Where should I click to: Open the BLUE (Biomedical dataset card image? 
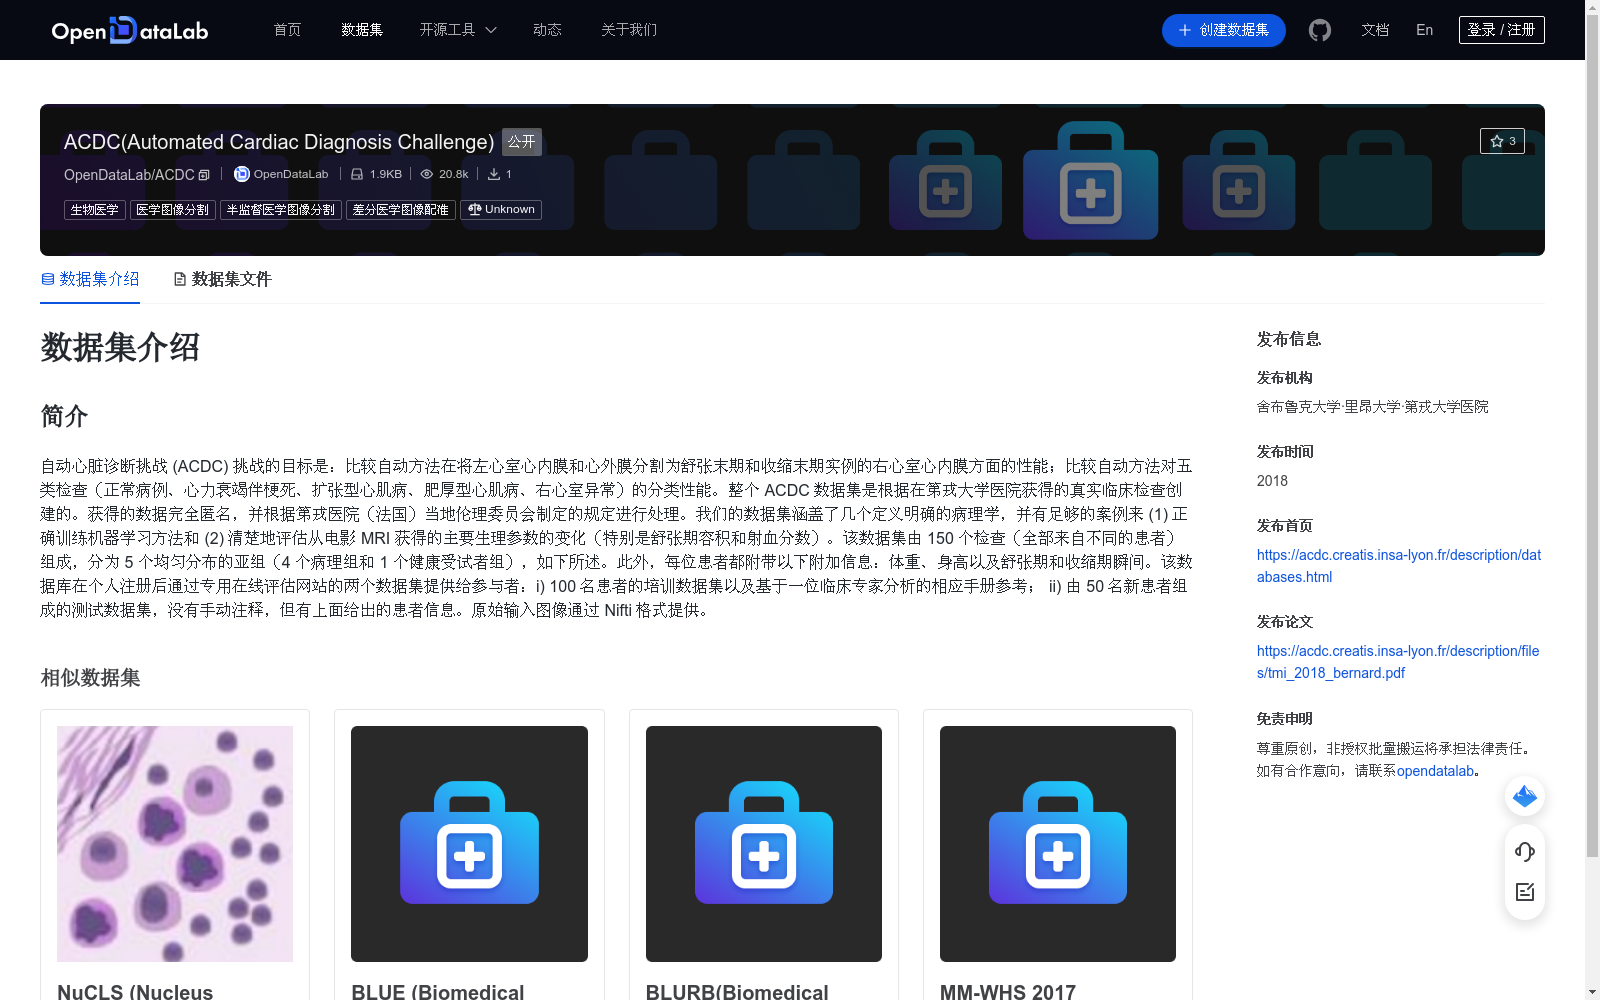point(469,844)
